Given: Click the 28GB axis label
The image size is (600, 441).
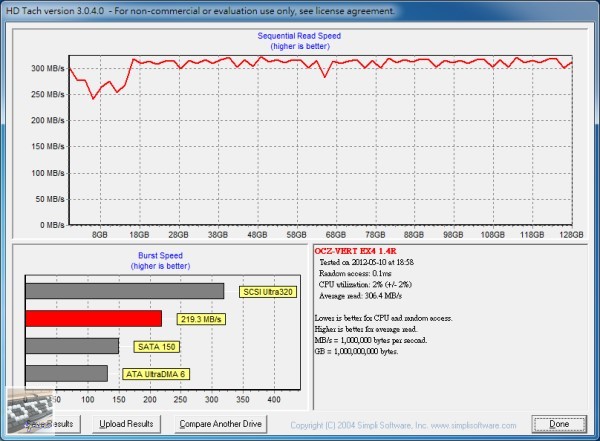Looking at the screenshot, I should [x=178, y=235].
